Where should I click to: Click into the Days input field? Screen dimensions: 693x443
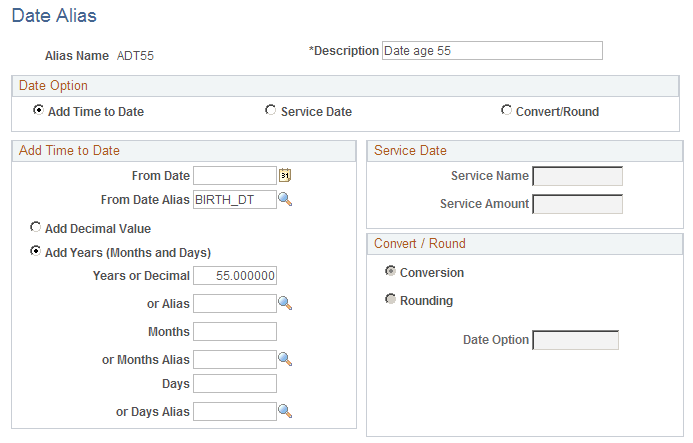234,384
